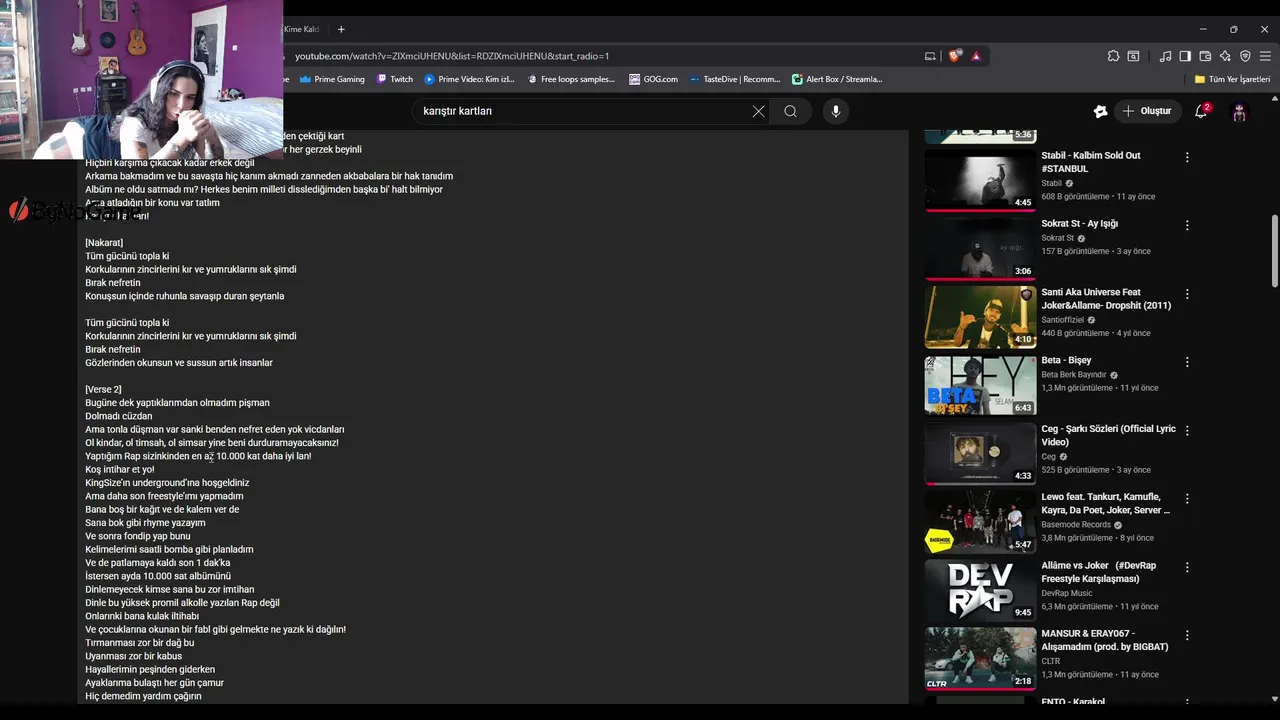The height and width of the screenshot is (720, 1280).
Task: Open options menu for Stabil - Kalbim Sold Out
Action: tap(1187, 157)
